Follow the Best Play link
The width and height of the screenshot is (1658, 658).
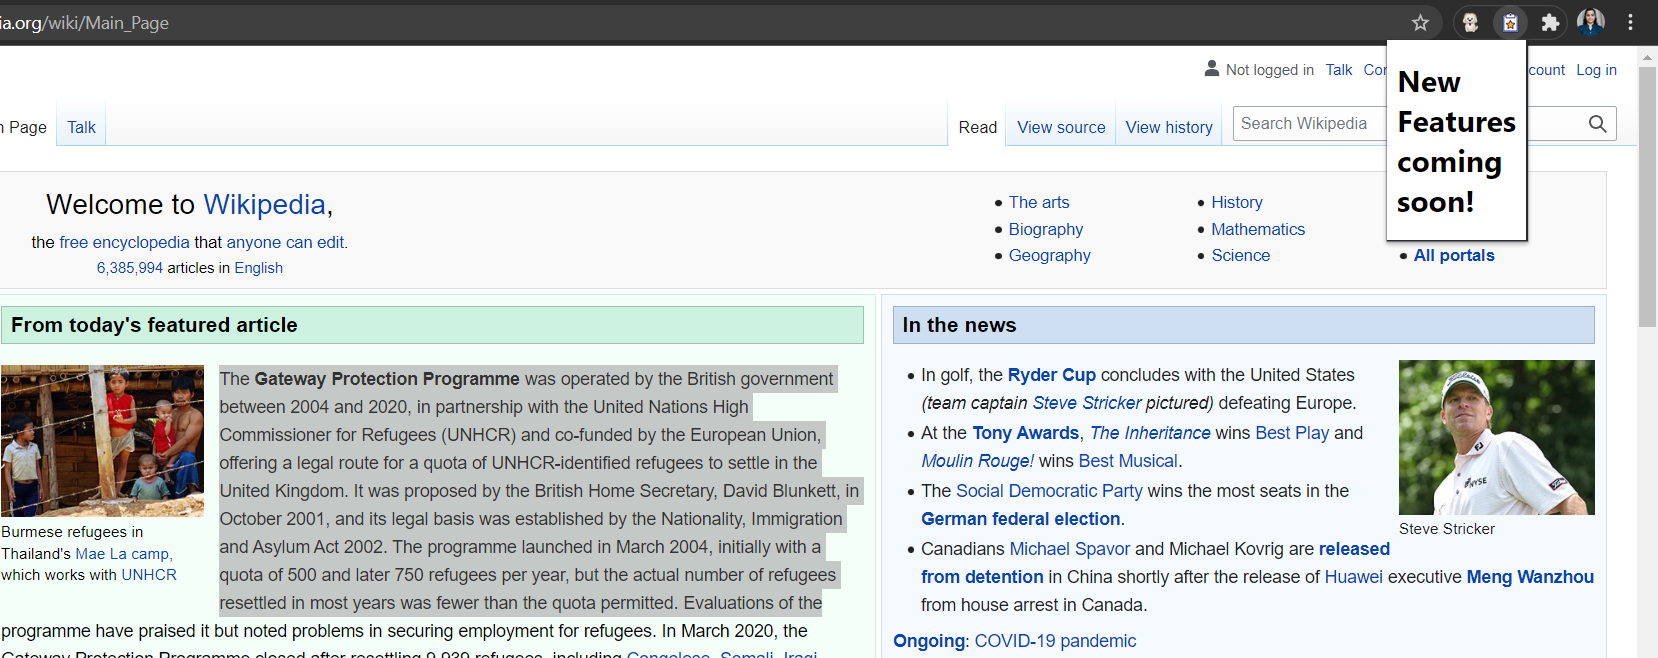tap(1292, 433)
